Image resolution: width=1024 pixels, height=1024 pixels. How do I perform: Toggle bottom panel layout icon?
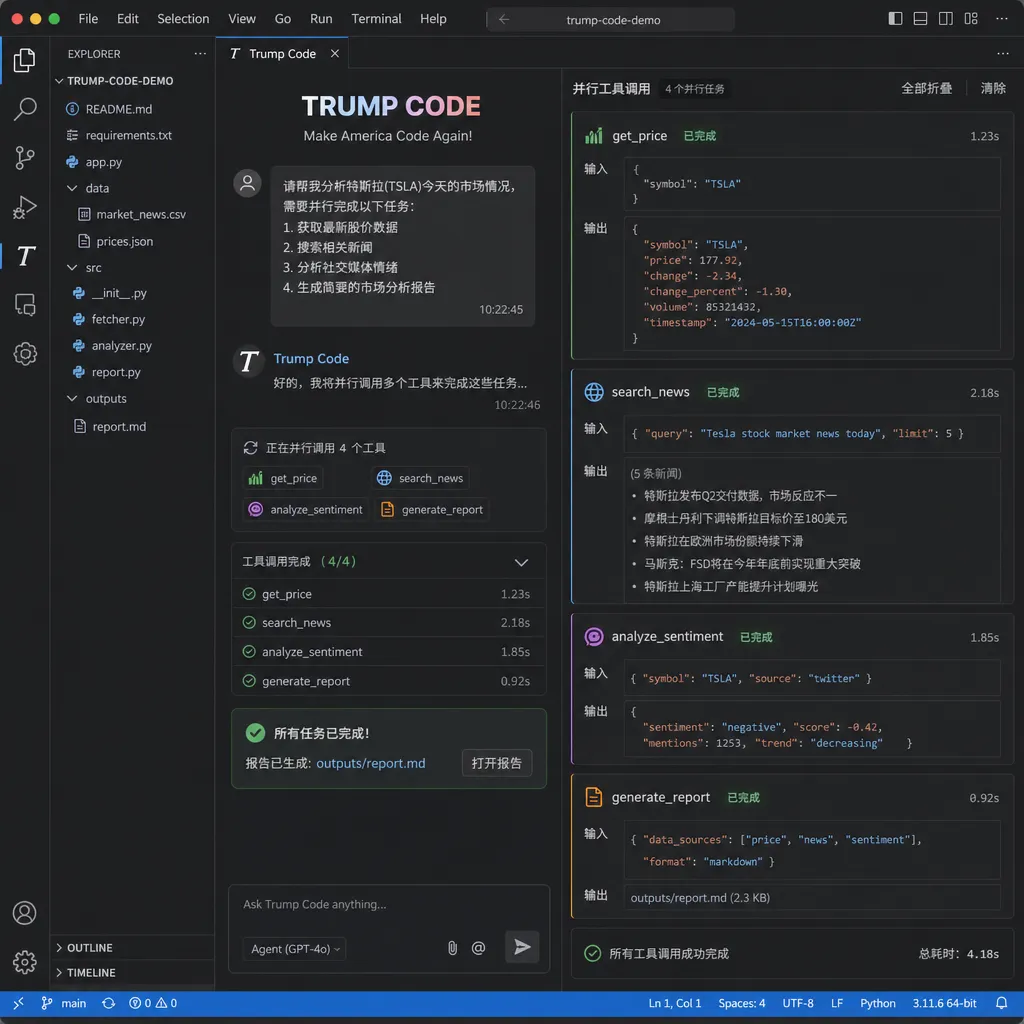pyautogui.click(x=920, y=19)
